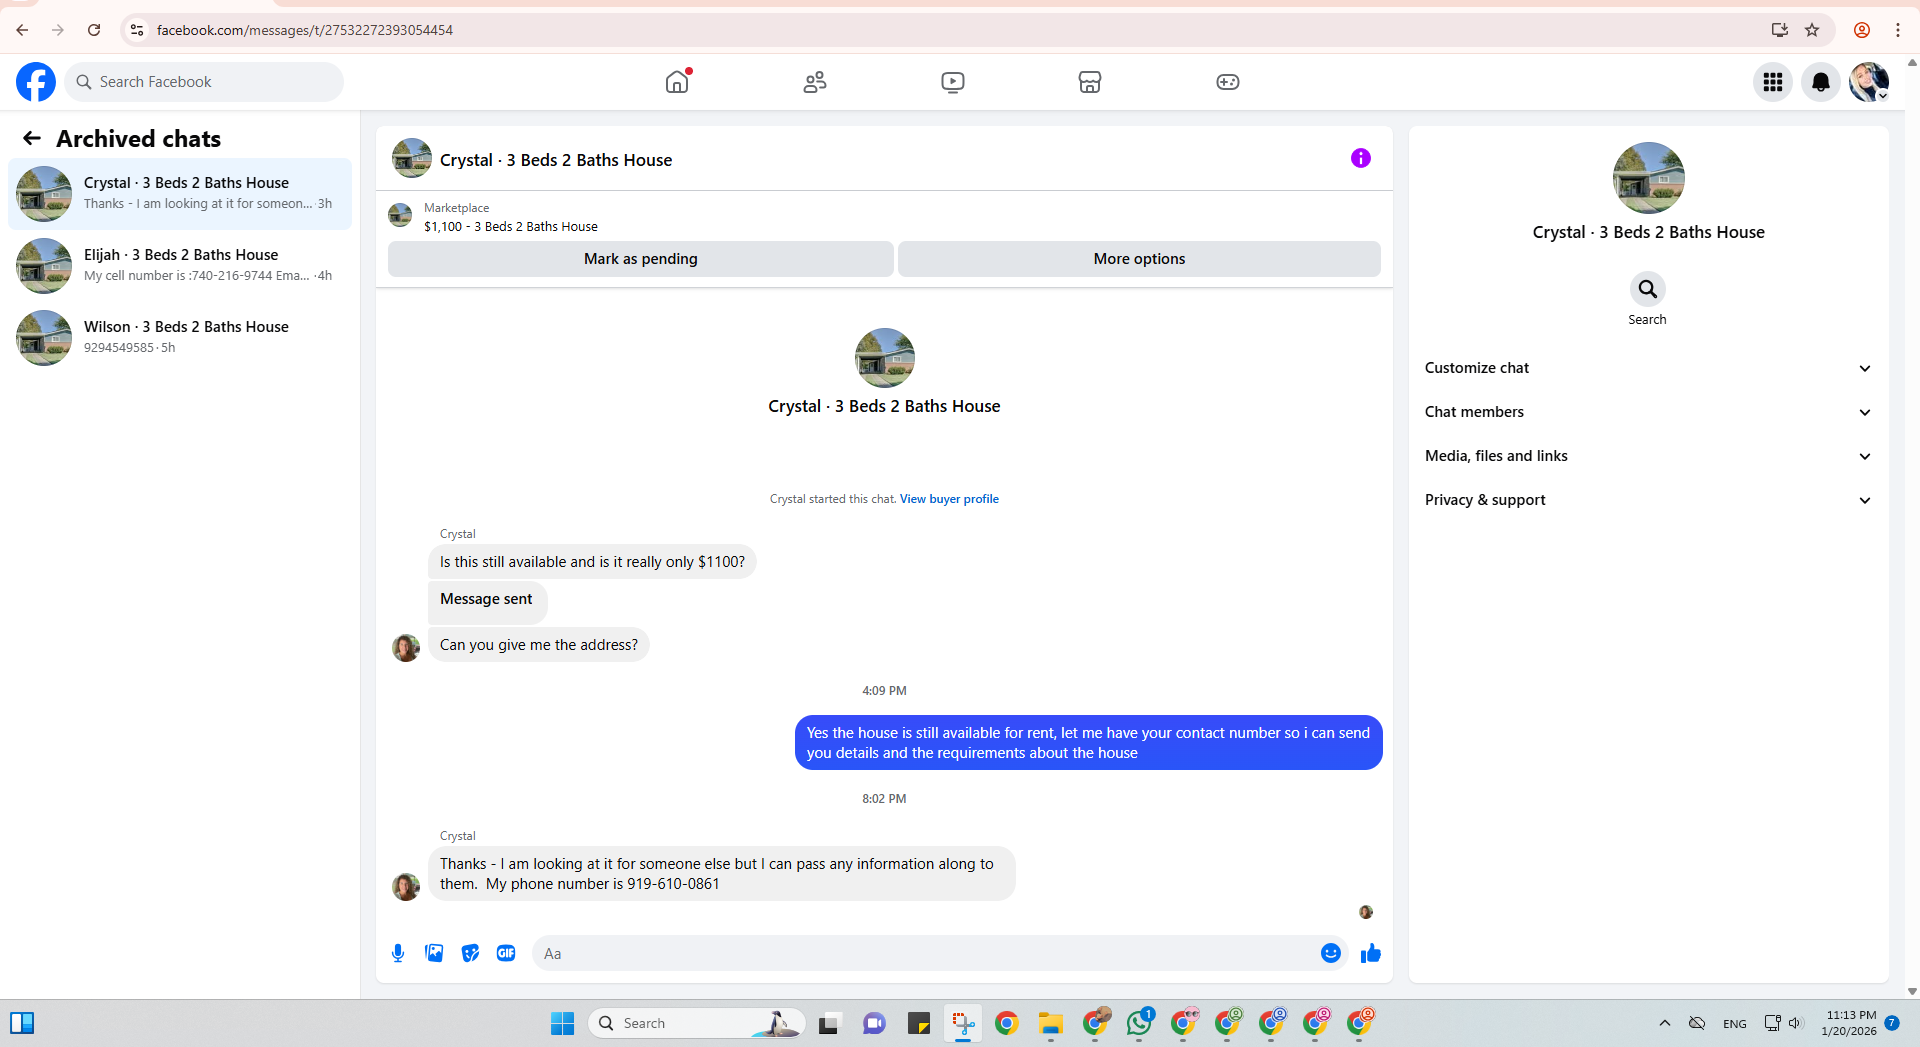Click the large house photo in side panel

[1648, 178]
